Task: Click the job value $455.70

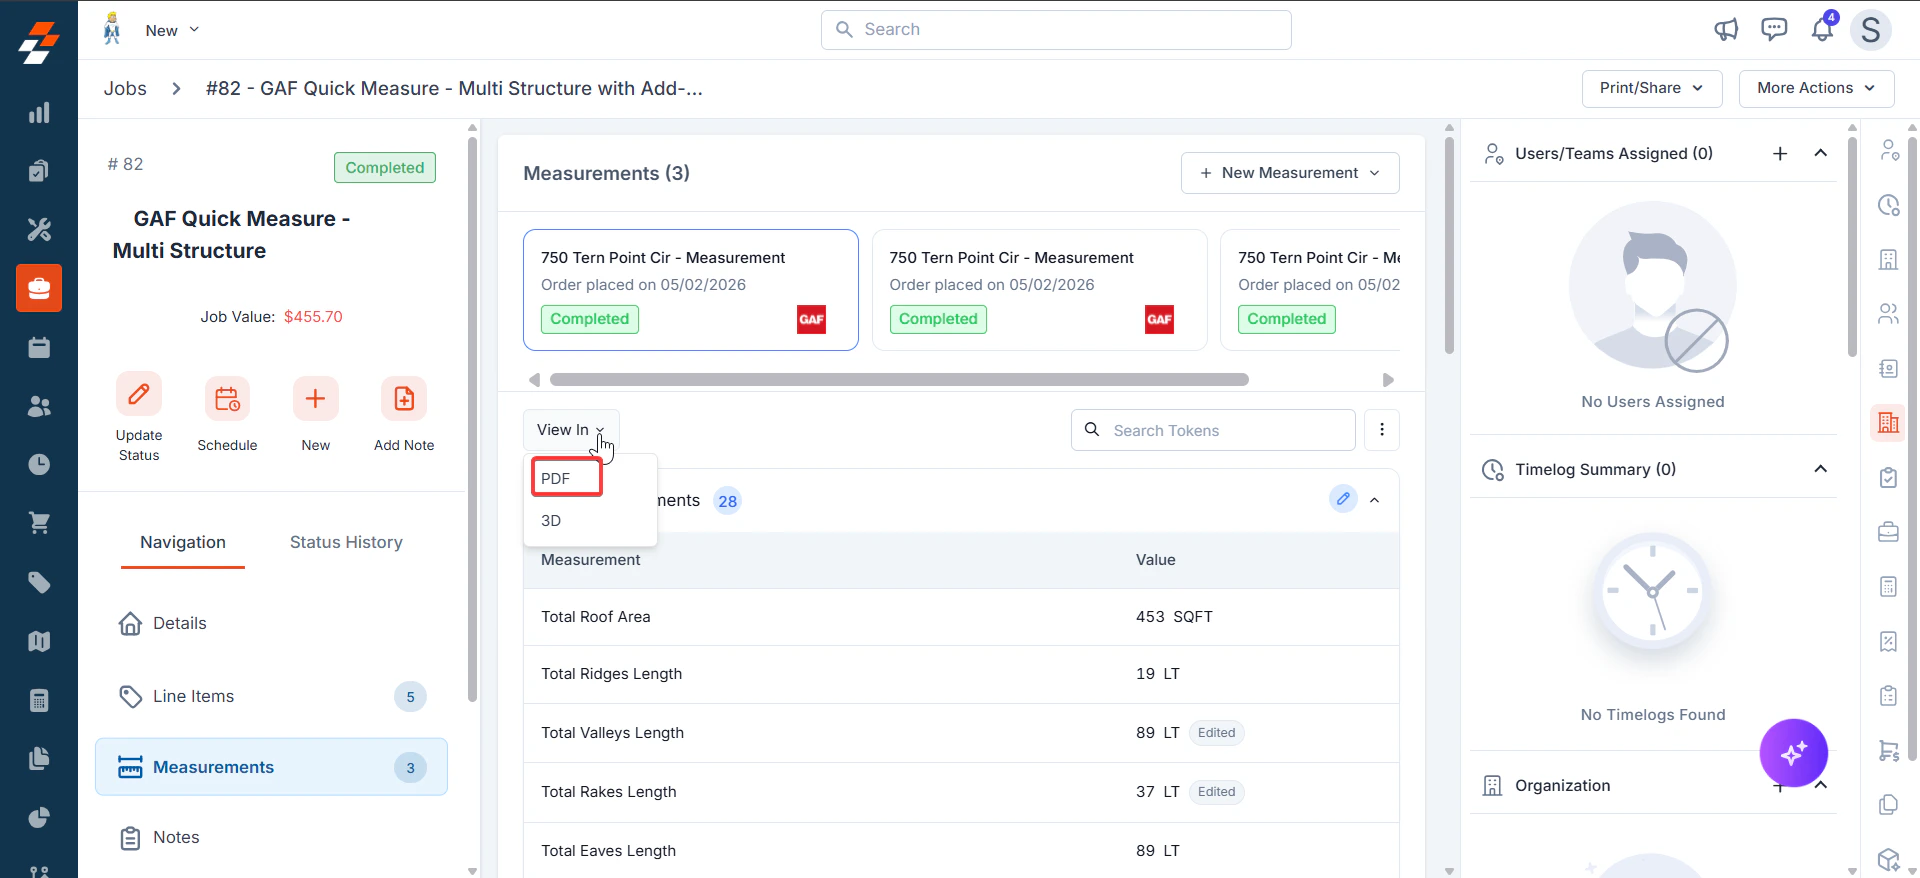Action: (313, 317)
